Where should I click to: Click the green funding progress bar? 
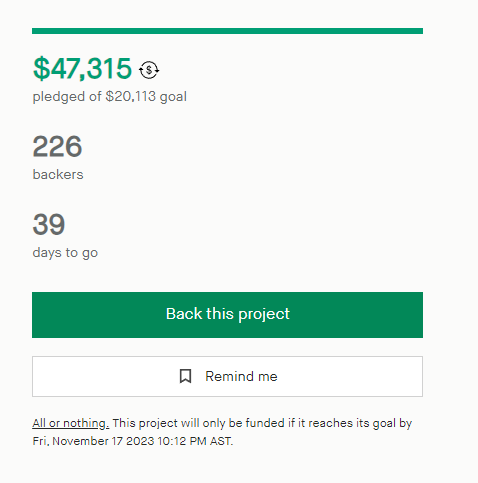[227, 31]
